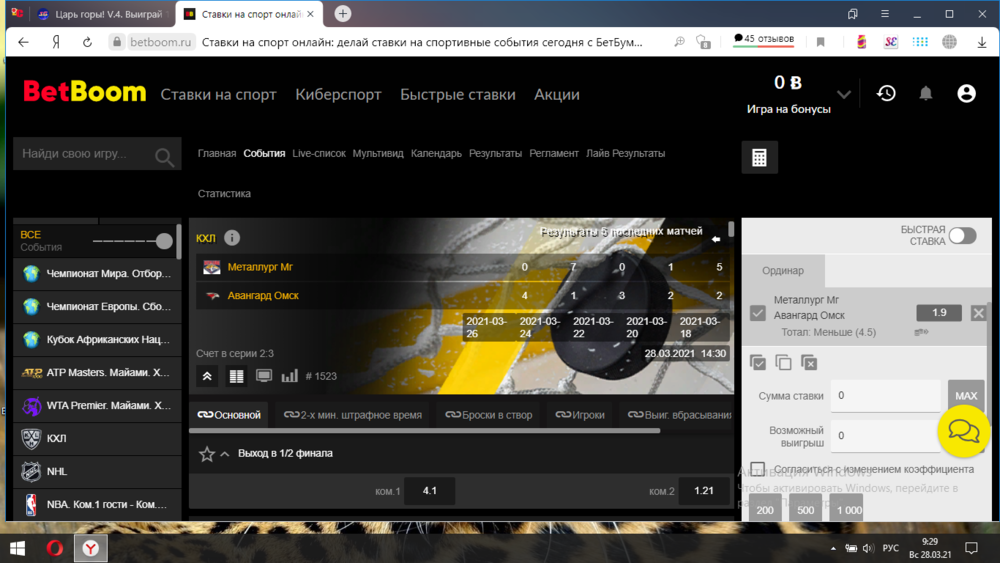Open a new browser tab
Image resolution: width=1000 pixels, height=563 pixels.
pyautogui.click(x=342, y=13)
